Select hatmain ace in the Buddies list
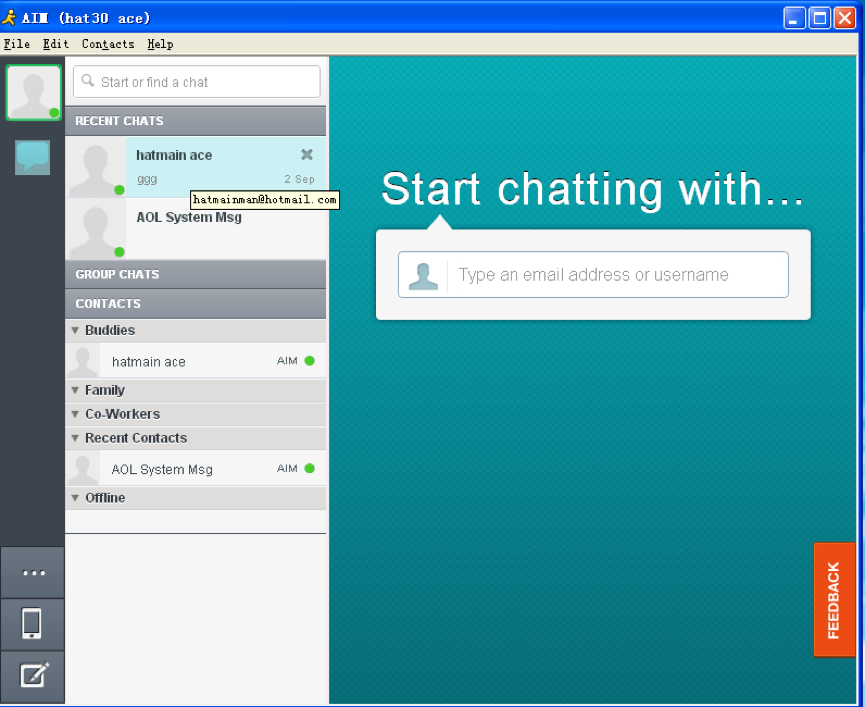This screenshot has height=707, width=865. pos(195,361)
